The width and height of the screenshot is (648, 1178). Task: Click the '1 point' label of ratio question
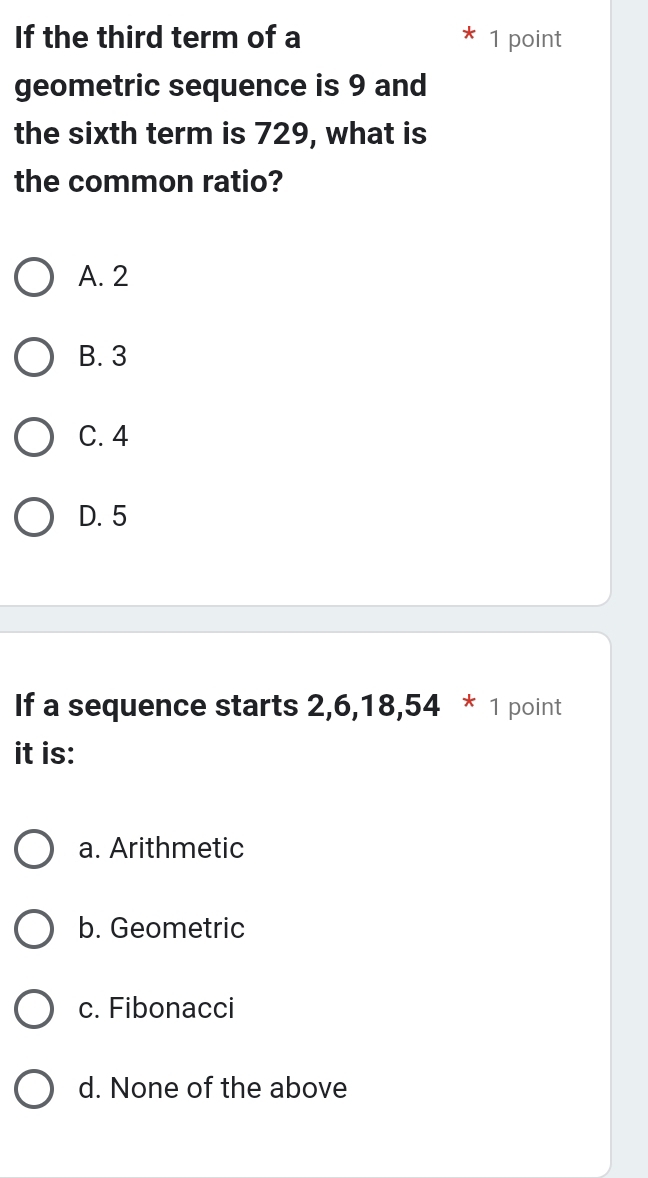click(526, 40)
